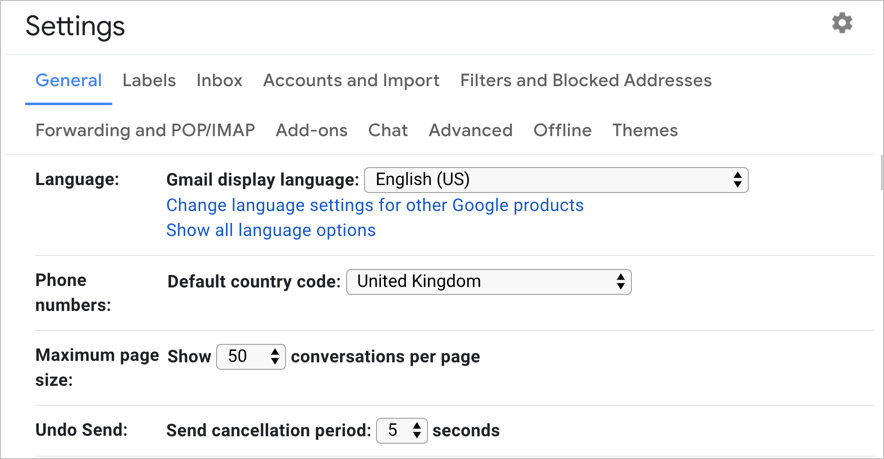Open the Chat settings tab

pyautogui.click(x=388, y=130)
